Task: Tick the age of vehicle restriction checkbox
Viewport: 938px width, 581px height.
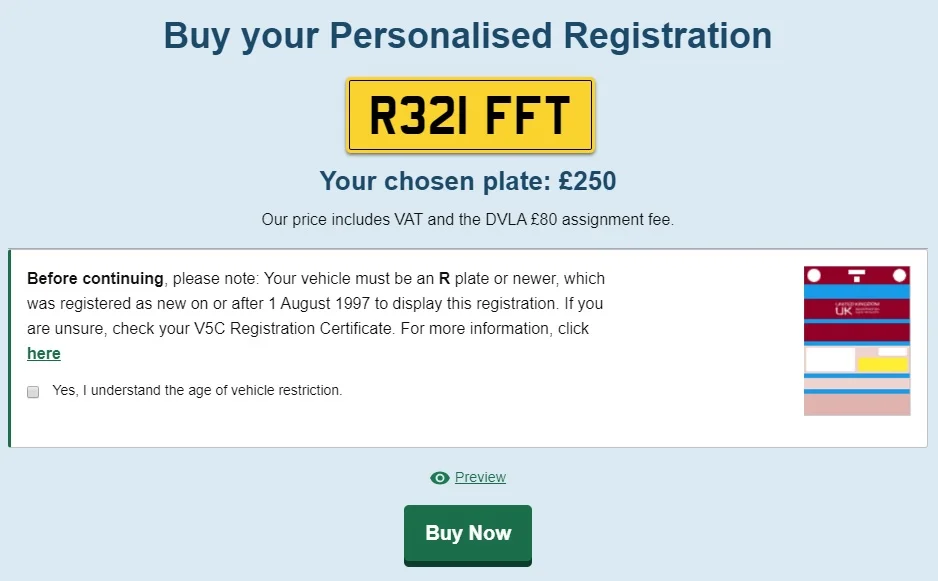Action: (x=33, y=391)
